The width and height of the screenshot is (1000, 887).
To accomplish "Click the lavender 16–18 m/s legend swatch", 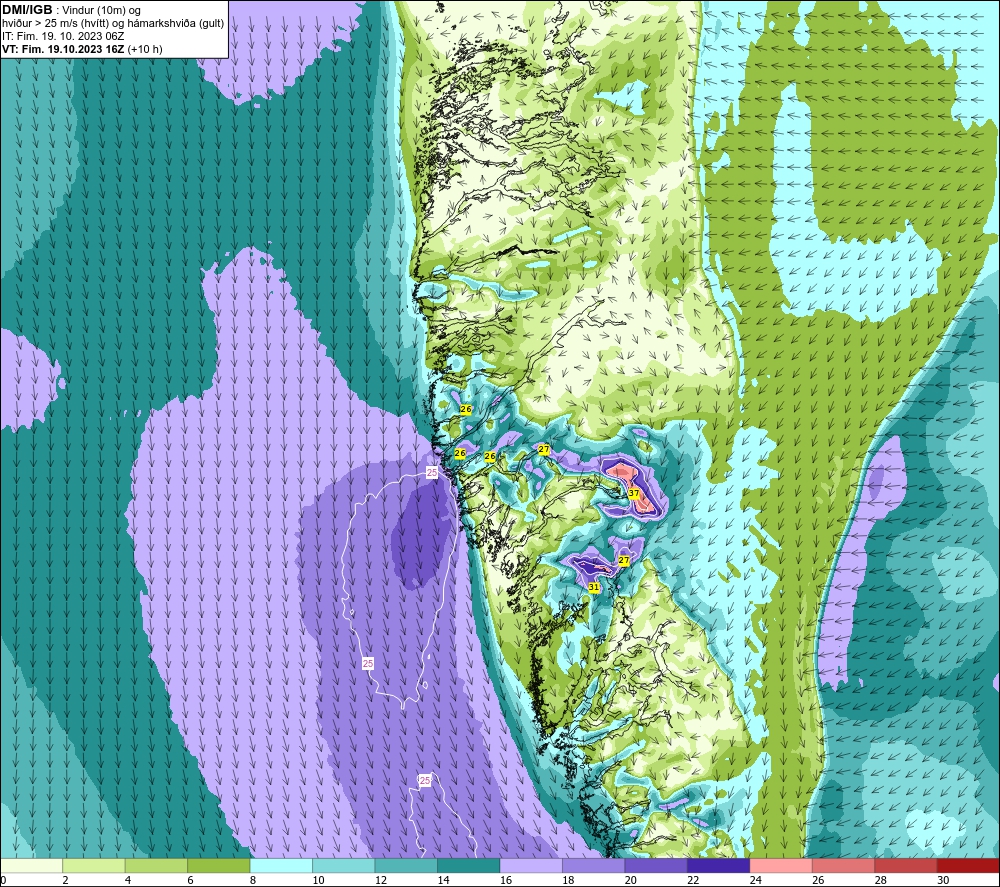I will pos(531,865).
